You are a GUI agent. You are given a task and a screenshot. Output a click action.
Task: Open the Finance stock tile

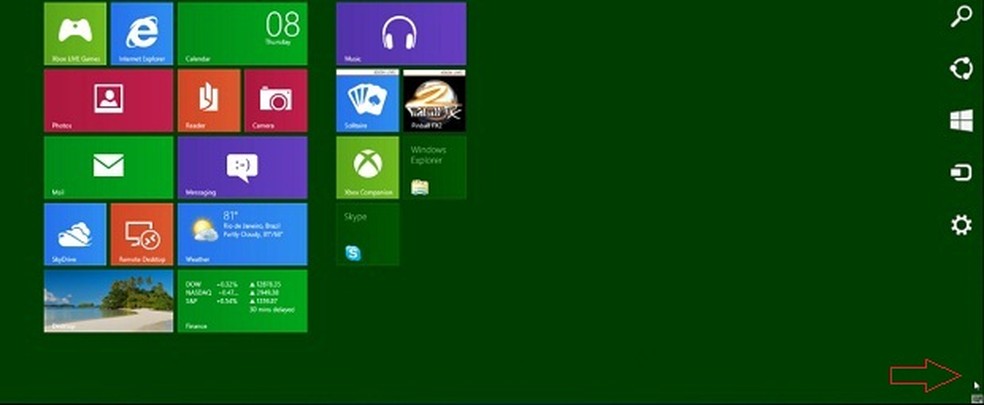coord(242,301)
